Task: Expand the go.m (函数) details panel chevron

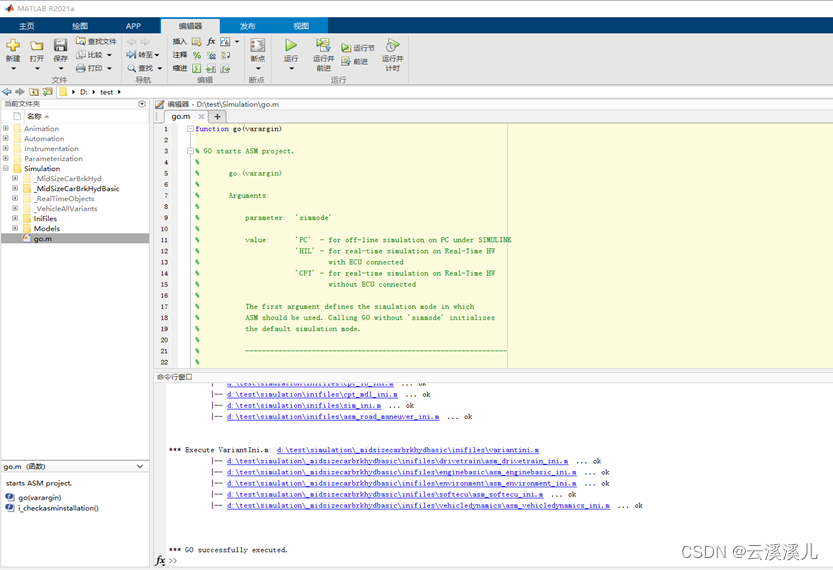Action: point(140,466)
